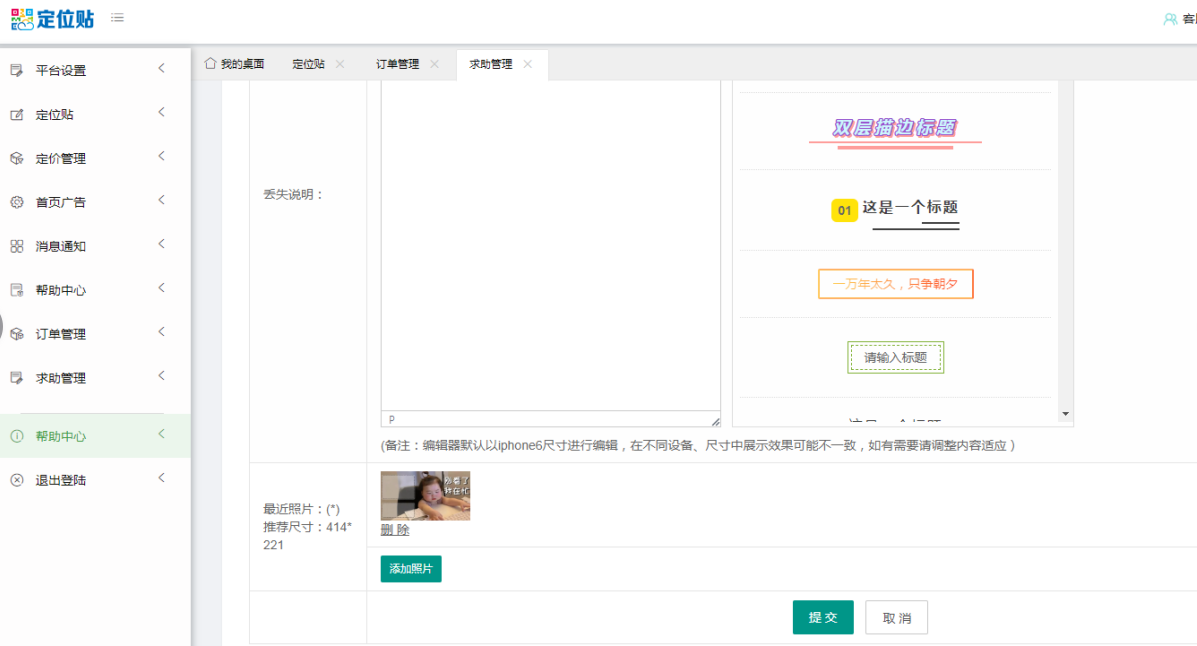
Task: Close the 定位贴 tab
Action: (340, 64)
